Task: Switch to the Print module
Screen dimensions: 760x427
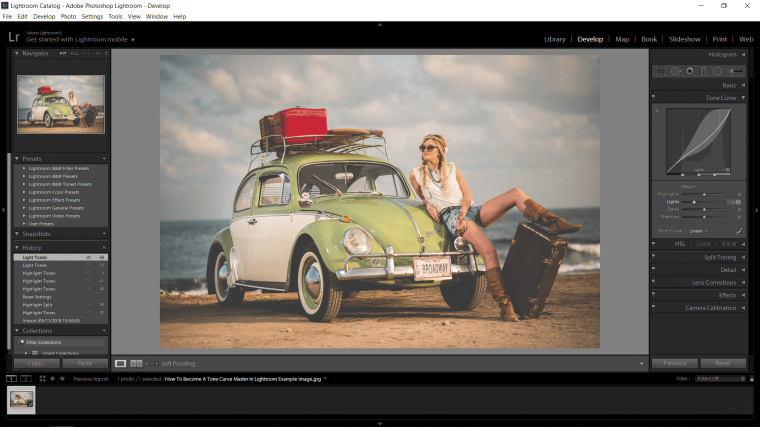Action: 720,39
